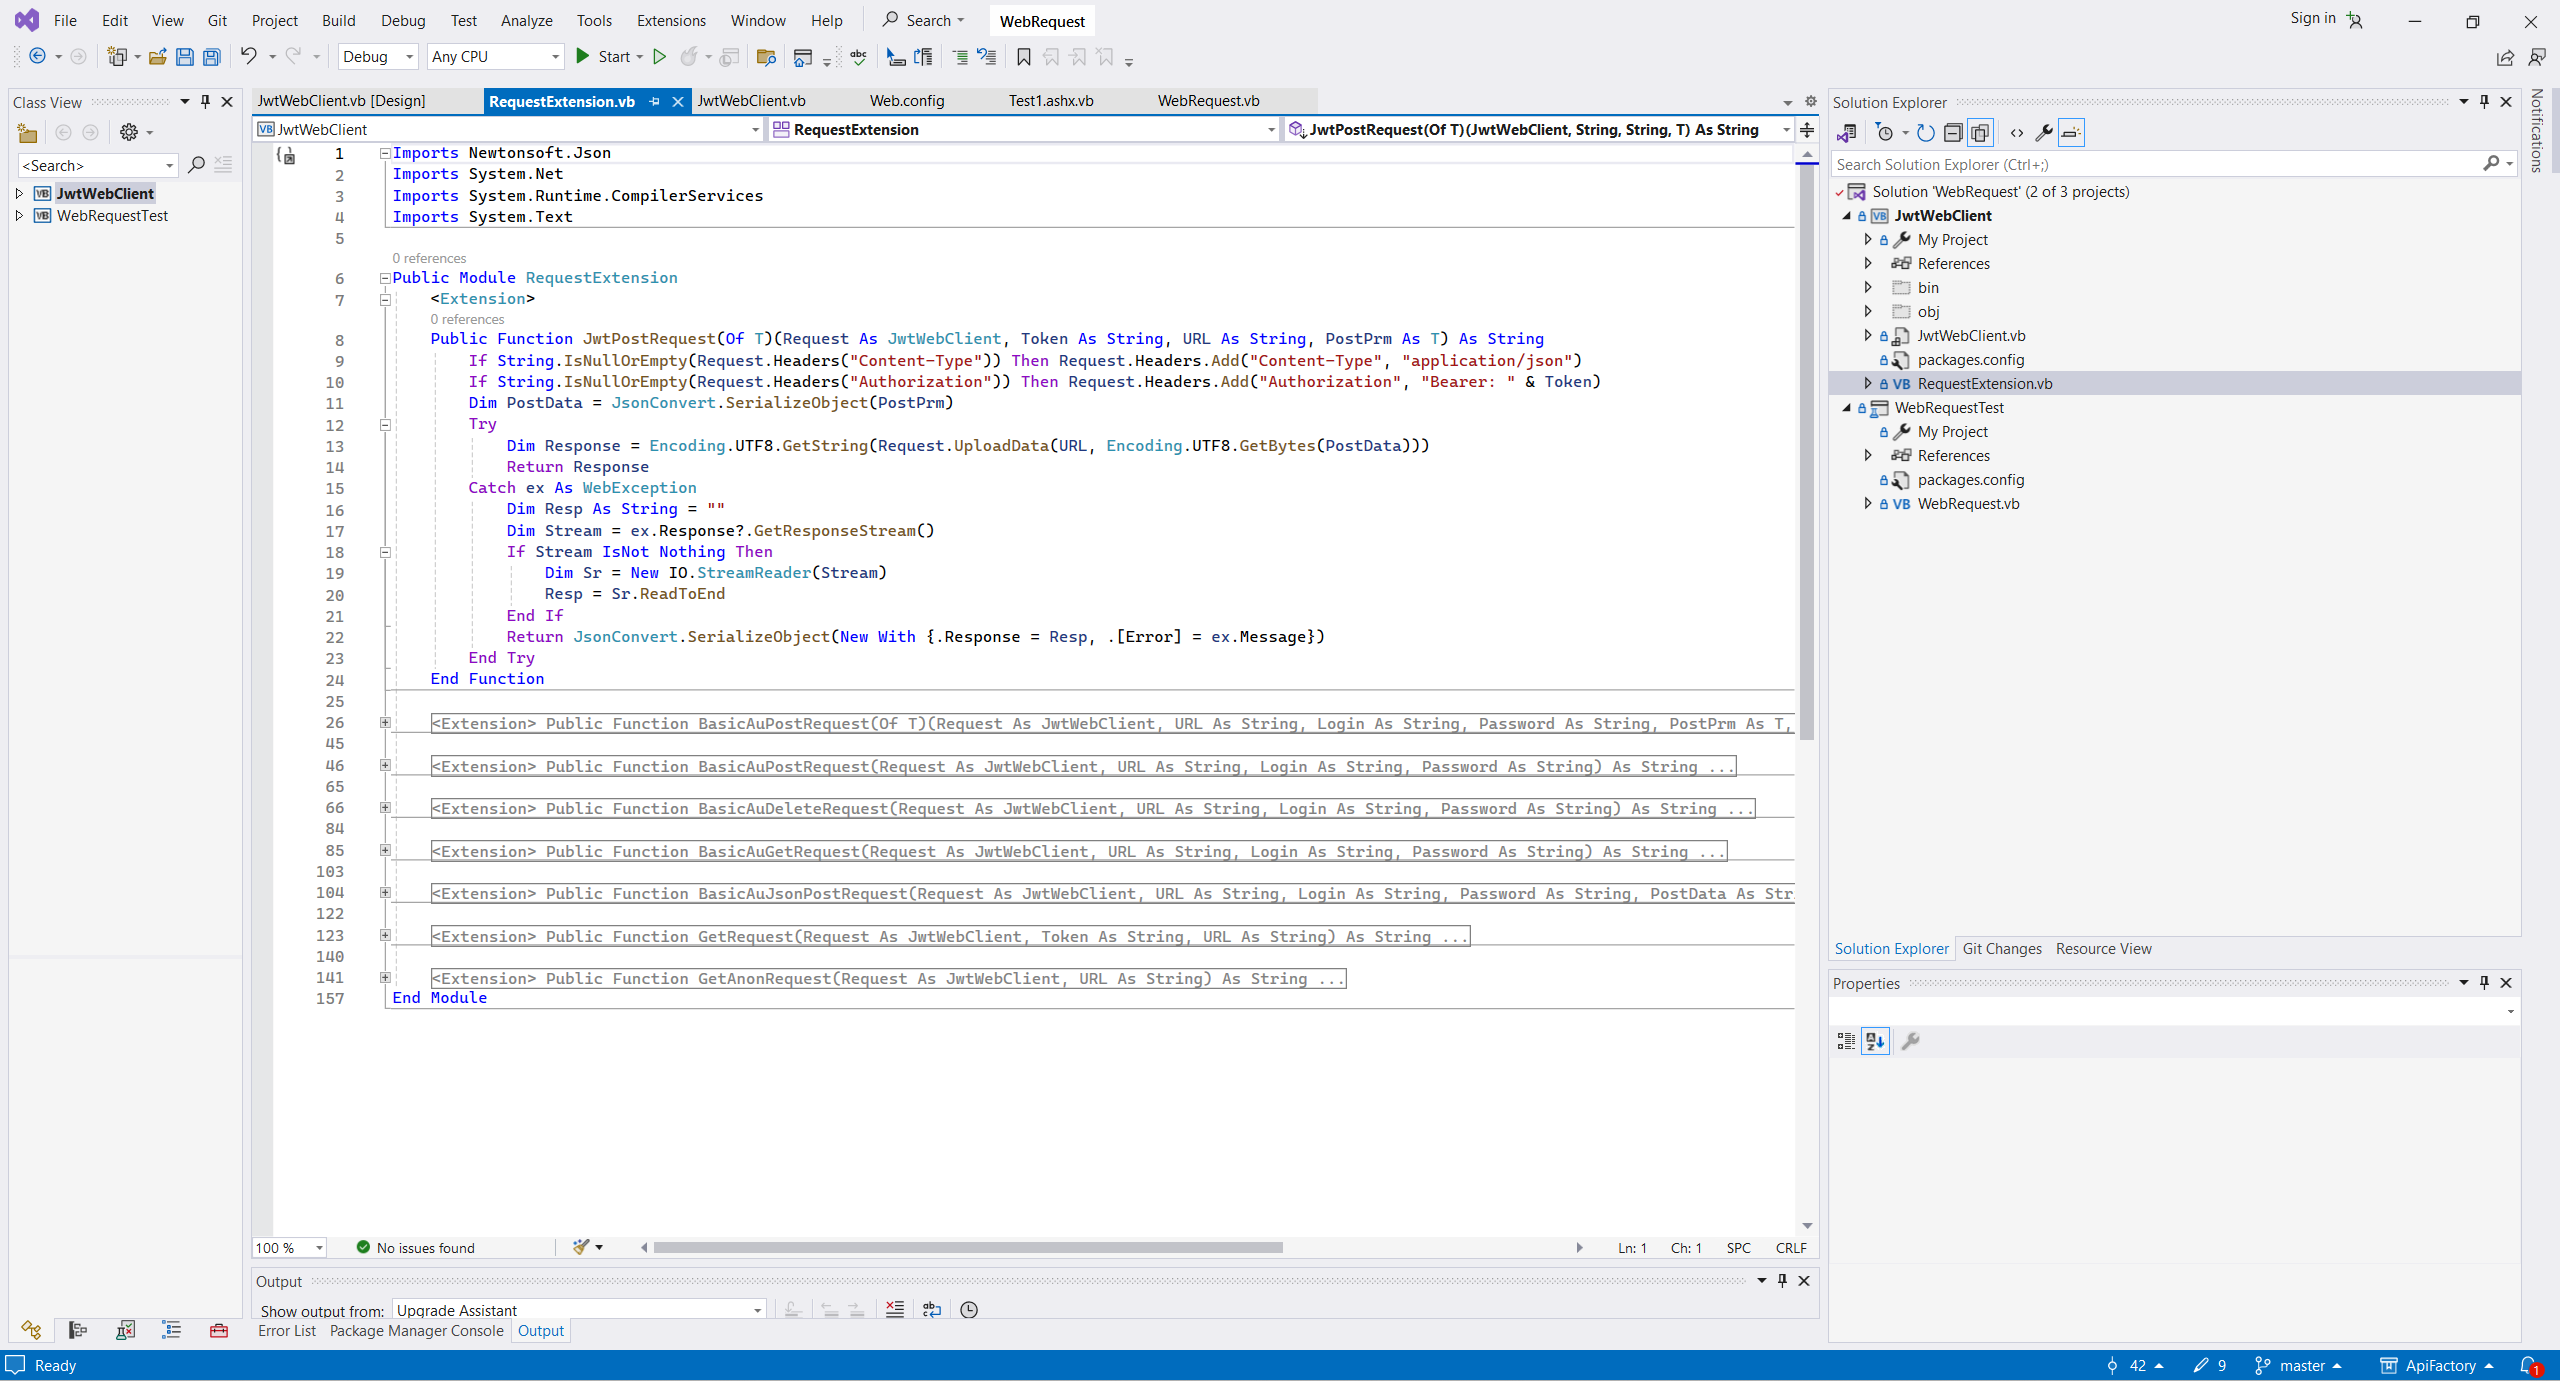Click Collapse All icon in Solution Explorer
Image resolution: width=2560 pixels, height=1381 pixels.
point(1953,132)
